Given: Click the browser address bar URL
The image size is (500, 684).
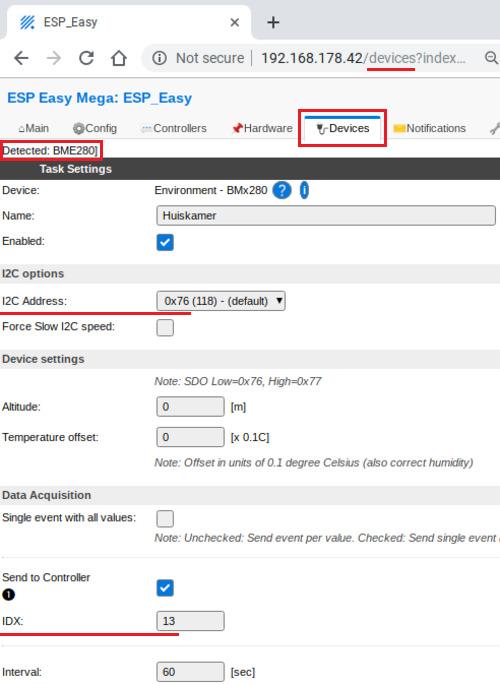Looking at the screenshot, I should [x=363, y=58].
